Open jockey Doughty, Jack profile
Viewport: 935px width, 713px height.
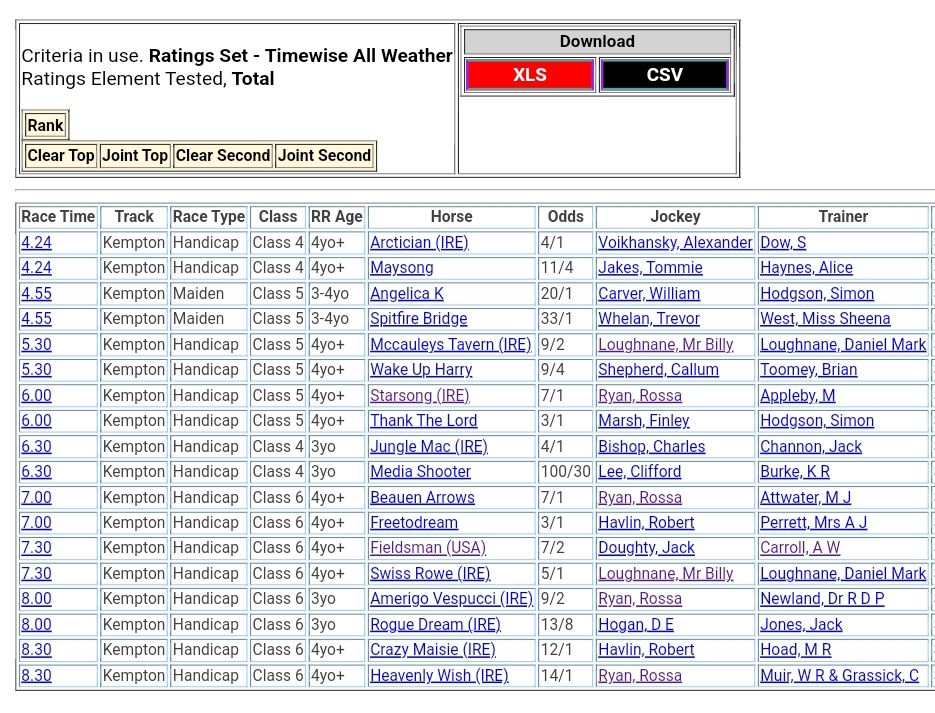(x=646, y=548)
